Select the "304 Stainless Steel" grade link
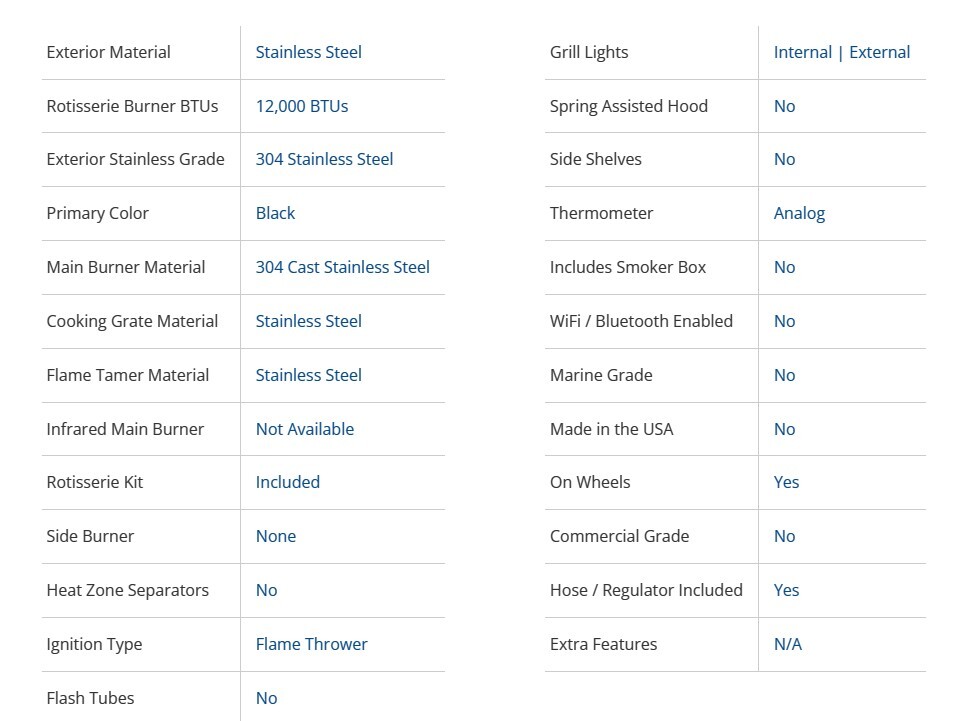954x721 pixels. pos(324,159)
